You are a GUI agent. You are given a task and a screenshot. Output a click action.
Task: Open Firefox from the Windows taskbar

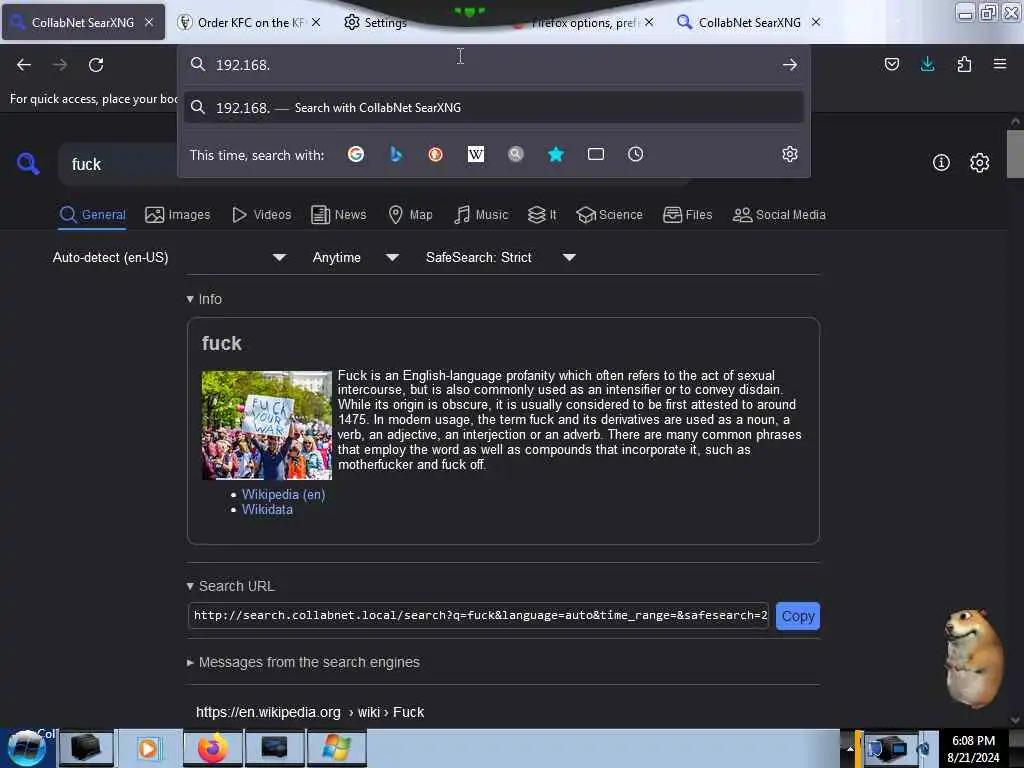click(x=213, y=748)
